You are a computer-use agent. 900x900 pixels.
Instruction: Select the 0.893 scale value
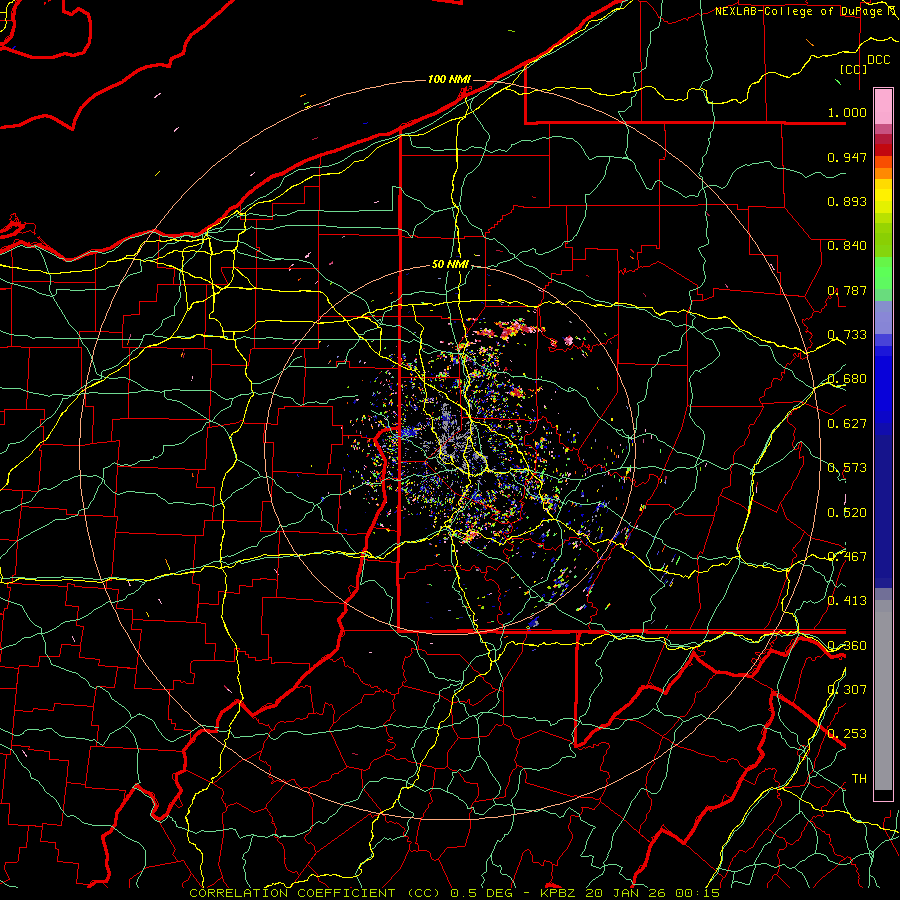tap(847, 201)
